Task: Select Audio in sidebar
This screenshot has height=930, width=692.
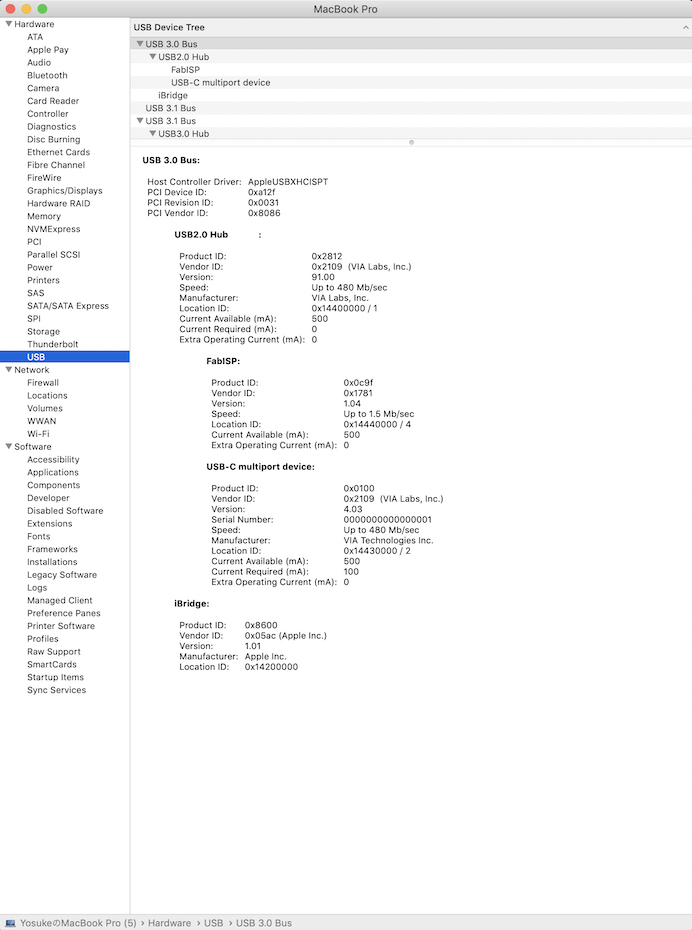Action: 39,62
